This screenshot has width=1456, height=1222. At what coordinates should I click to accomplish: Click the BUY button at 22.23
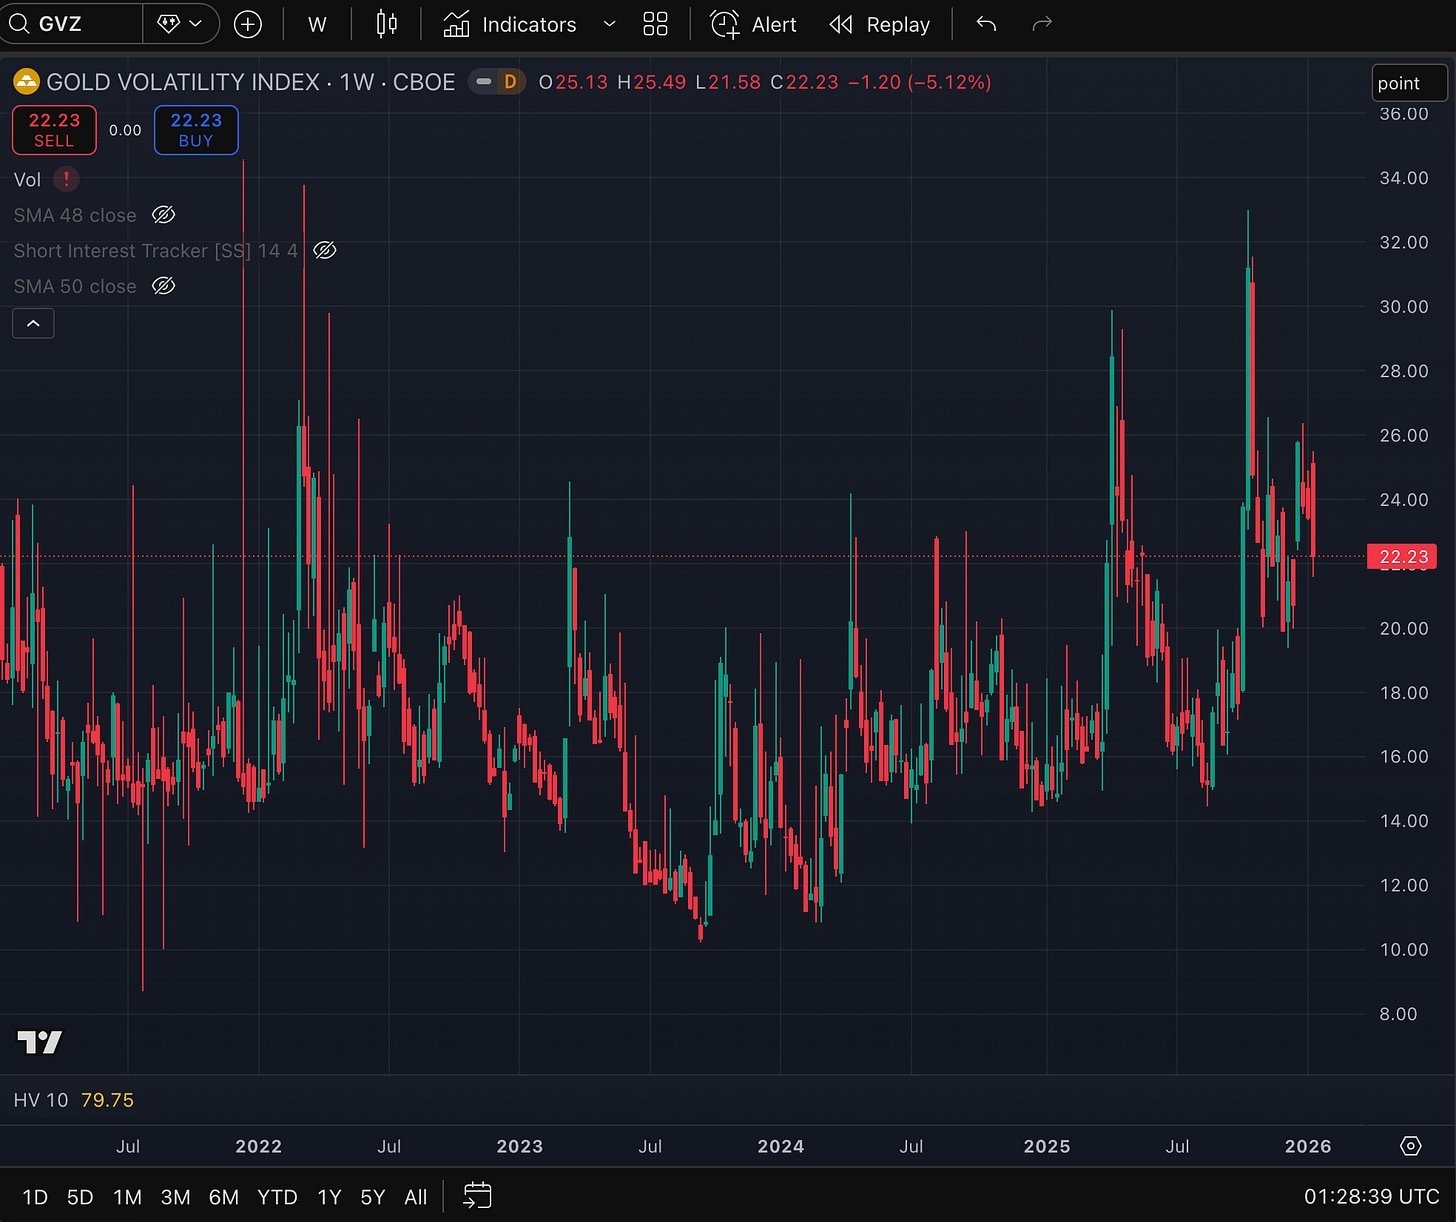[x=195, y=130]
